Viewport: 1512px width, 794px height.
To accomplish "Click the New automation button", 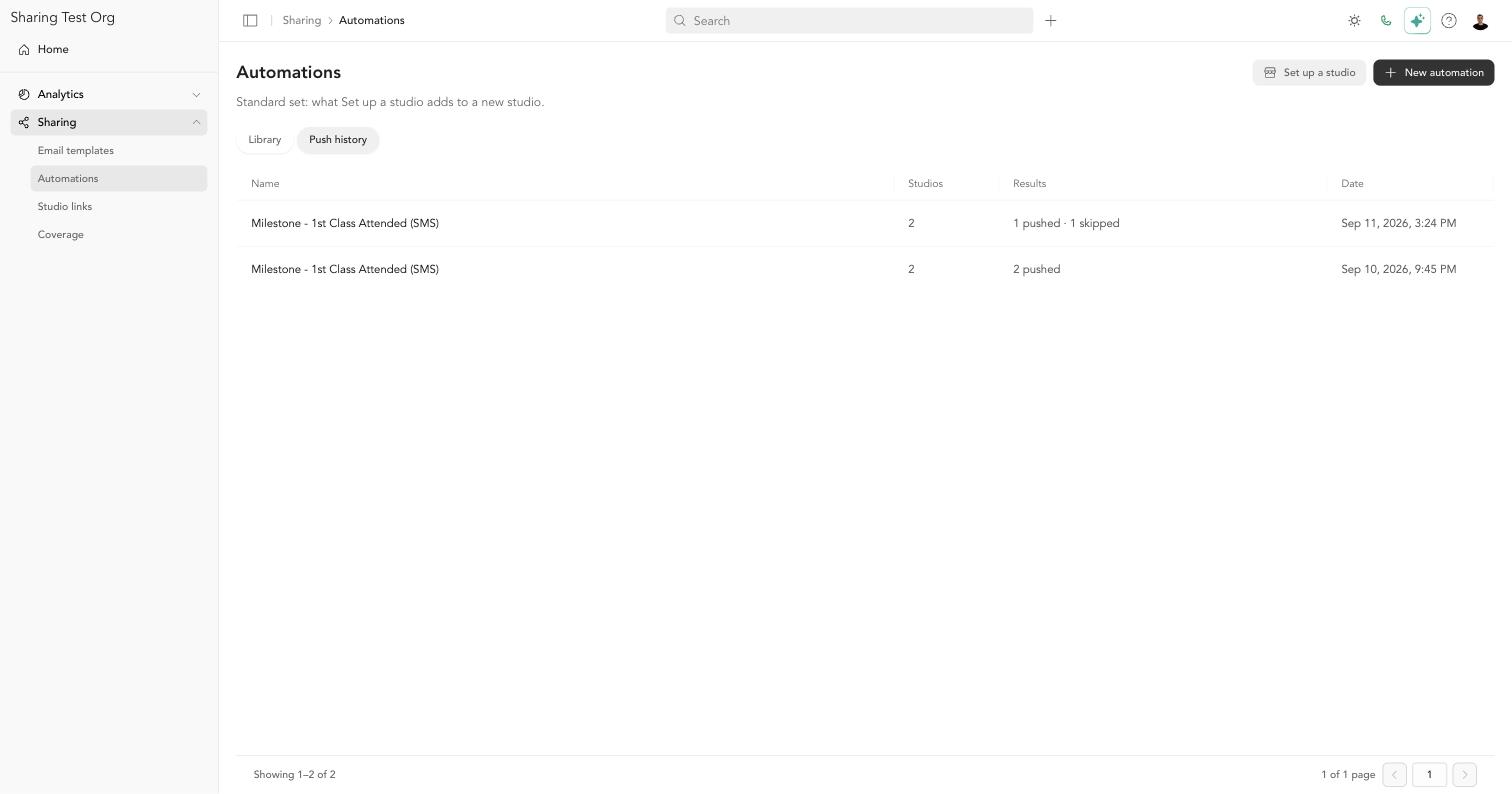I will [1433, 72].
